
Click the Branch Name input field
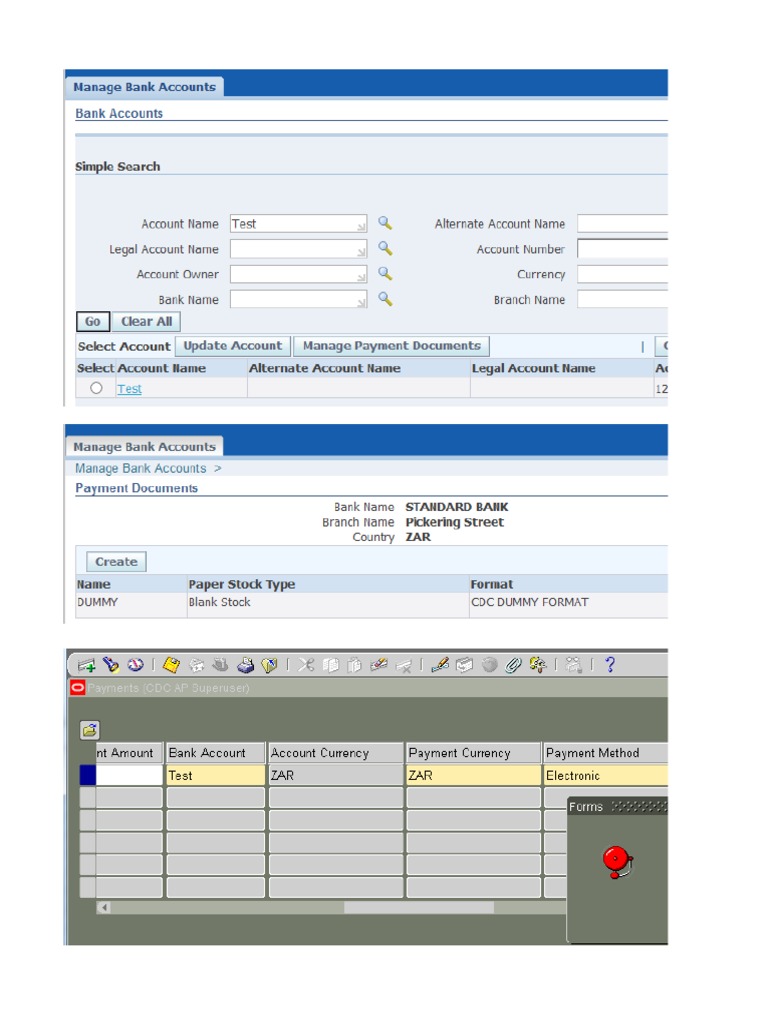pos(622,300)
